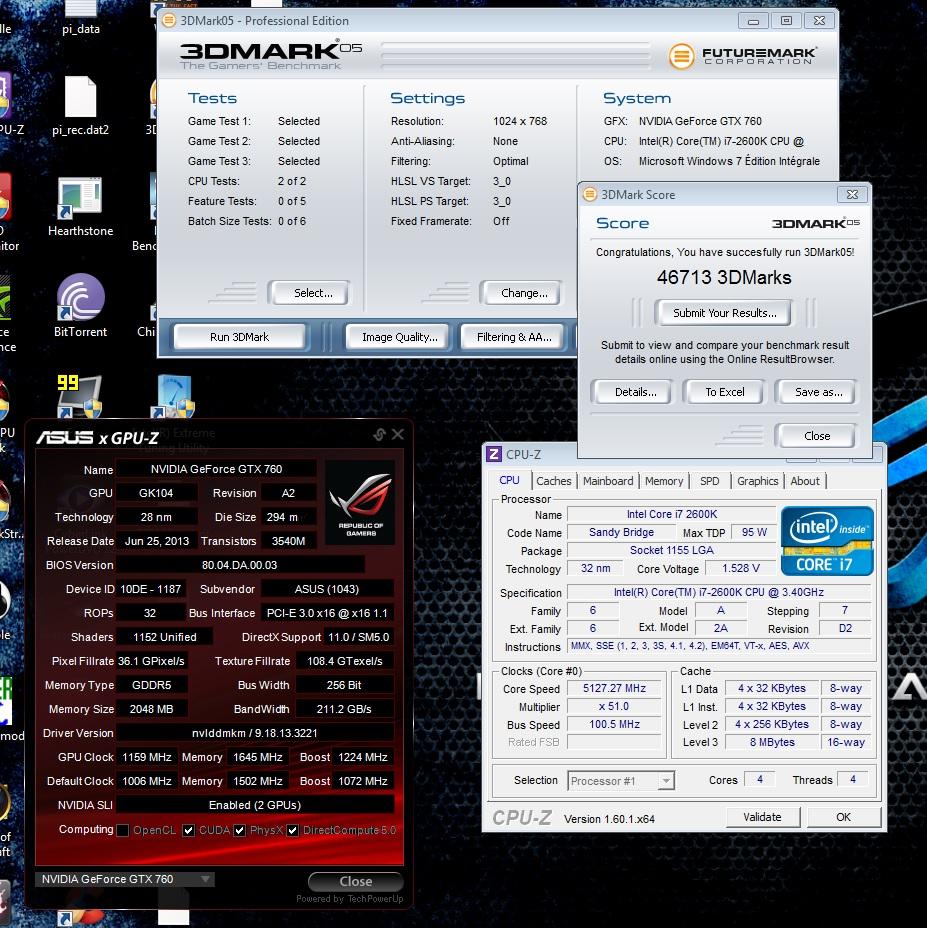Close the 3DMark Score dialog via title X
This screenshot has height=928, width=927.
pyautogui.click(x=852, y=194)
